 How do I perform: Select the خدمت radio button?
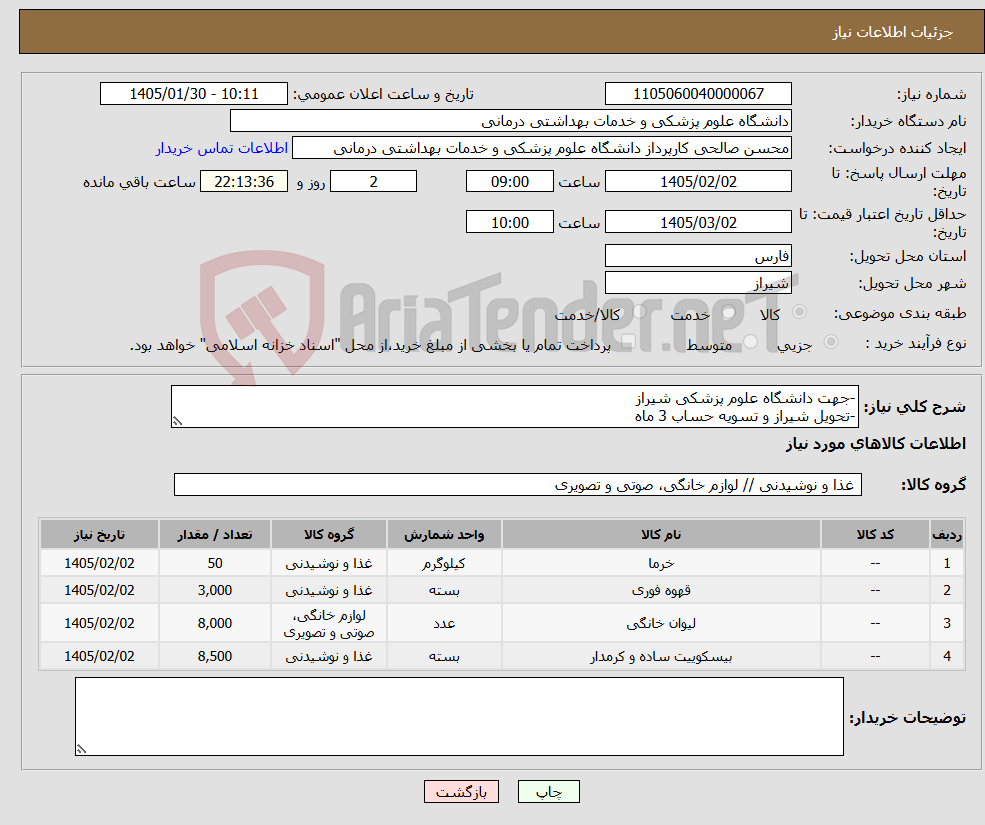(x=729, y=312)
